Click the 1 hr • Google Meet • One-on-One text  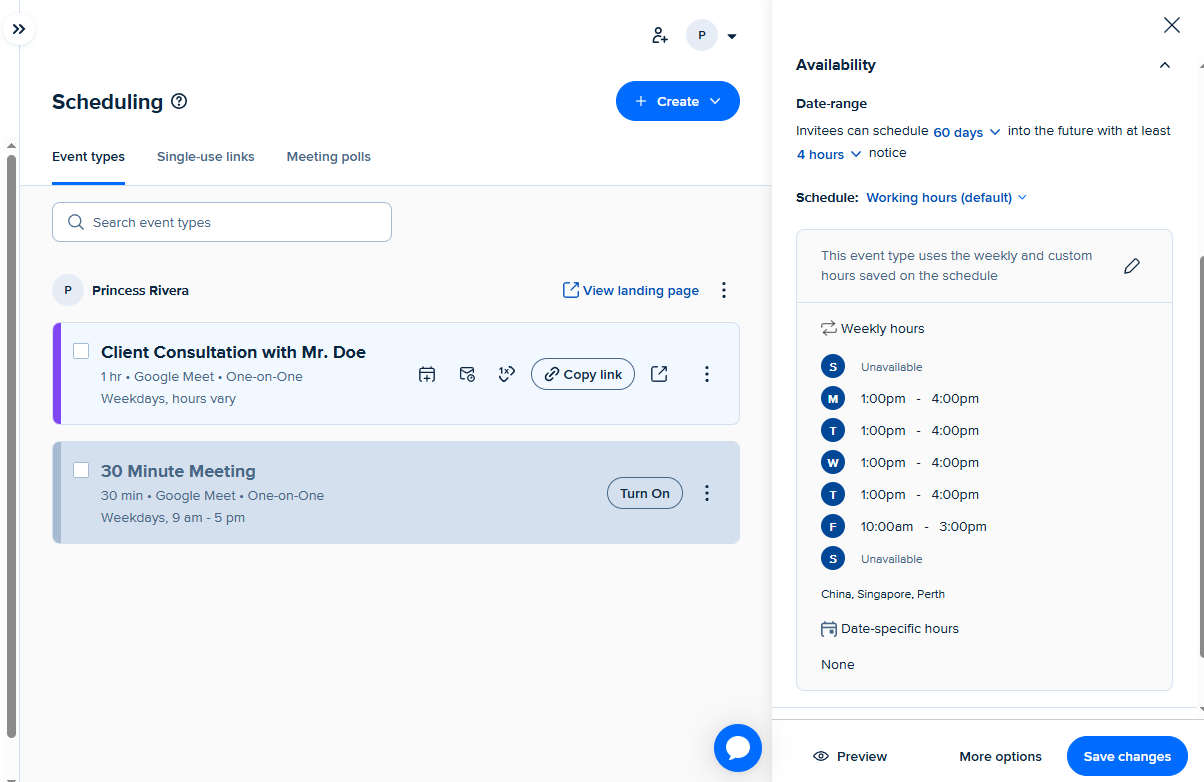point(202,377)
